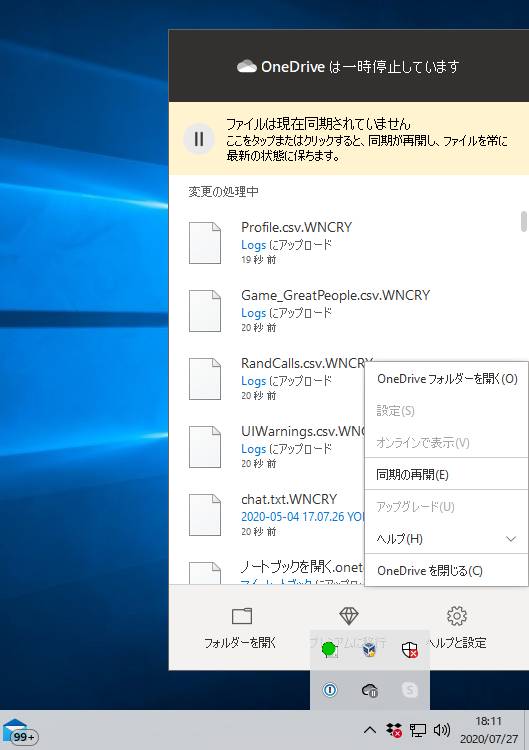529x750 pixels.
Task: Click the 2020/07/27 date in taskbar
Action: pos(488,739)
